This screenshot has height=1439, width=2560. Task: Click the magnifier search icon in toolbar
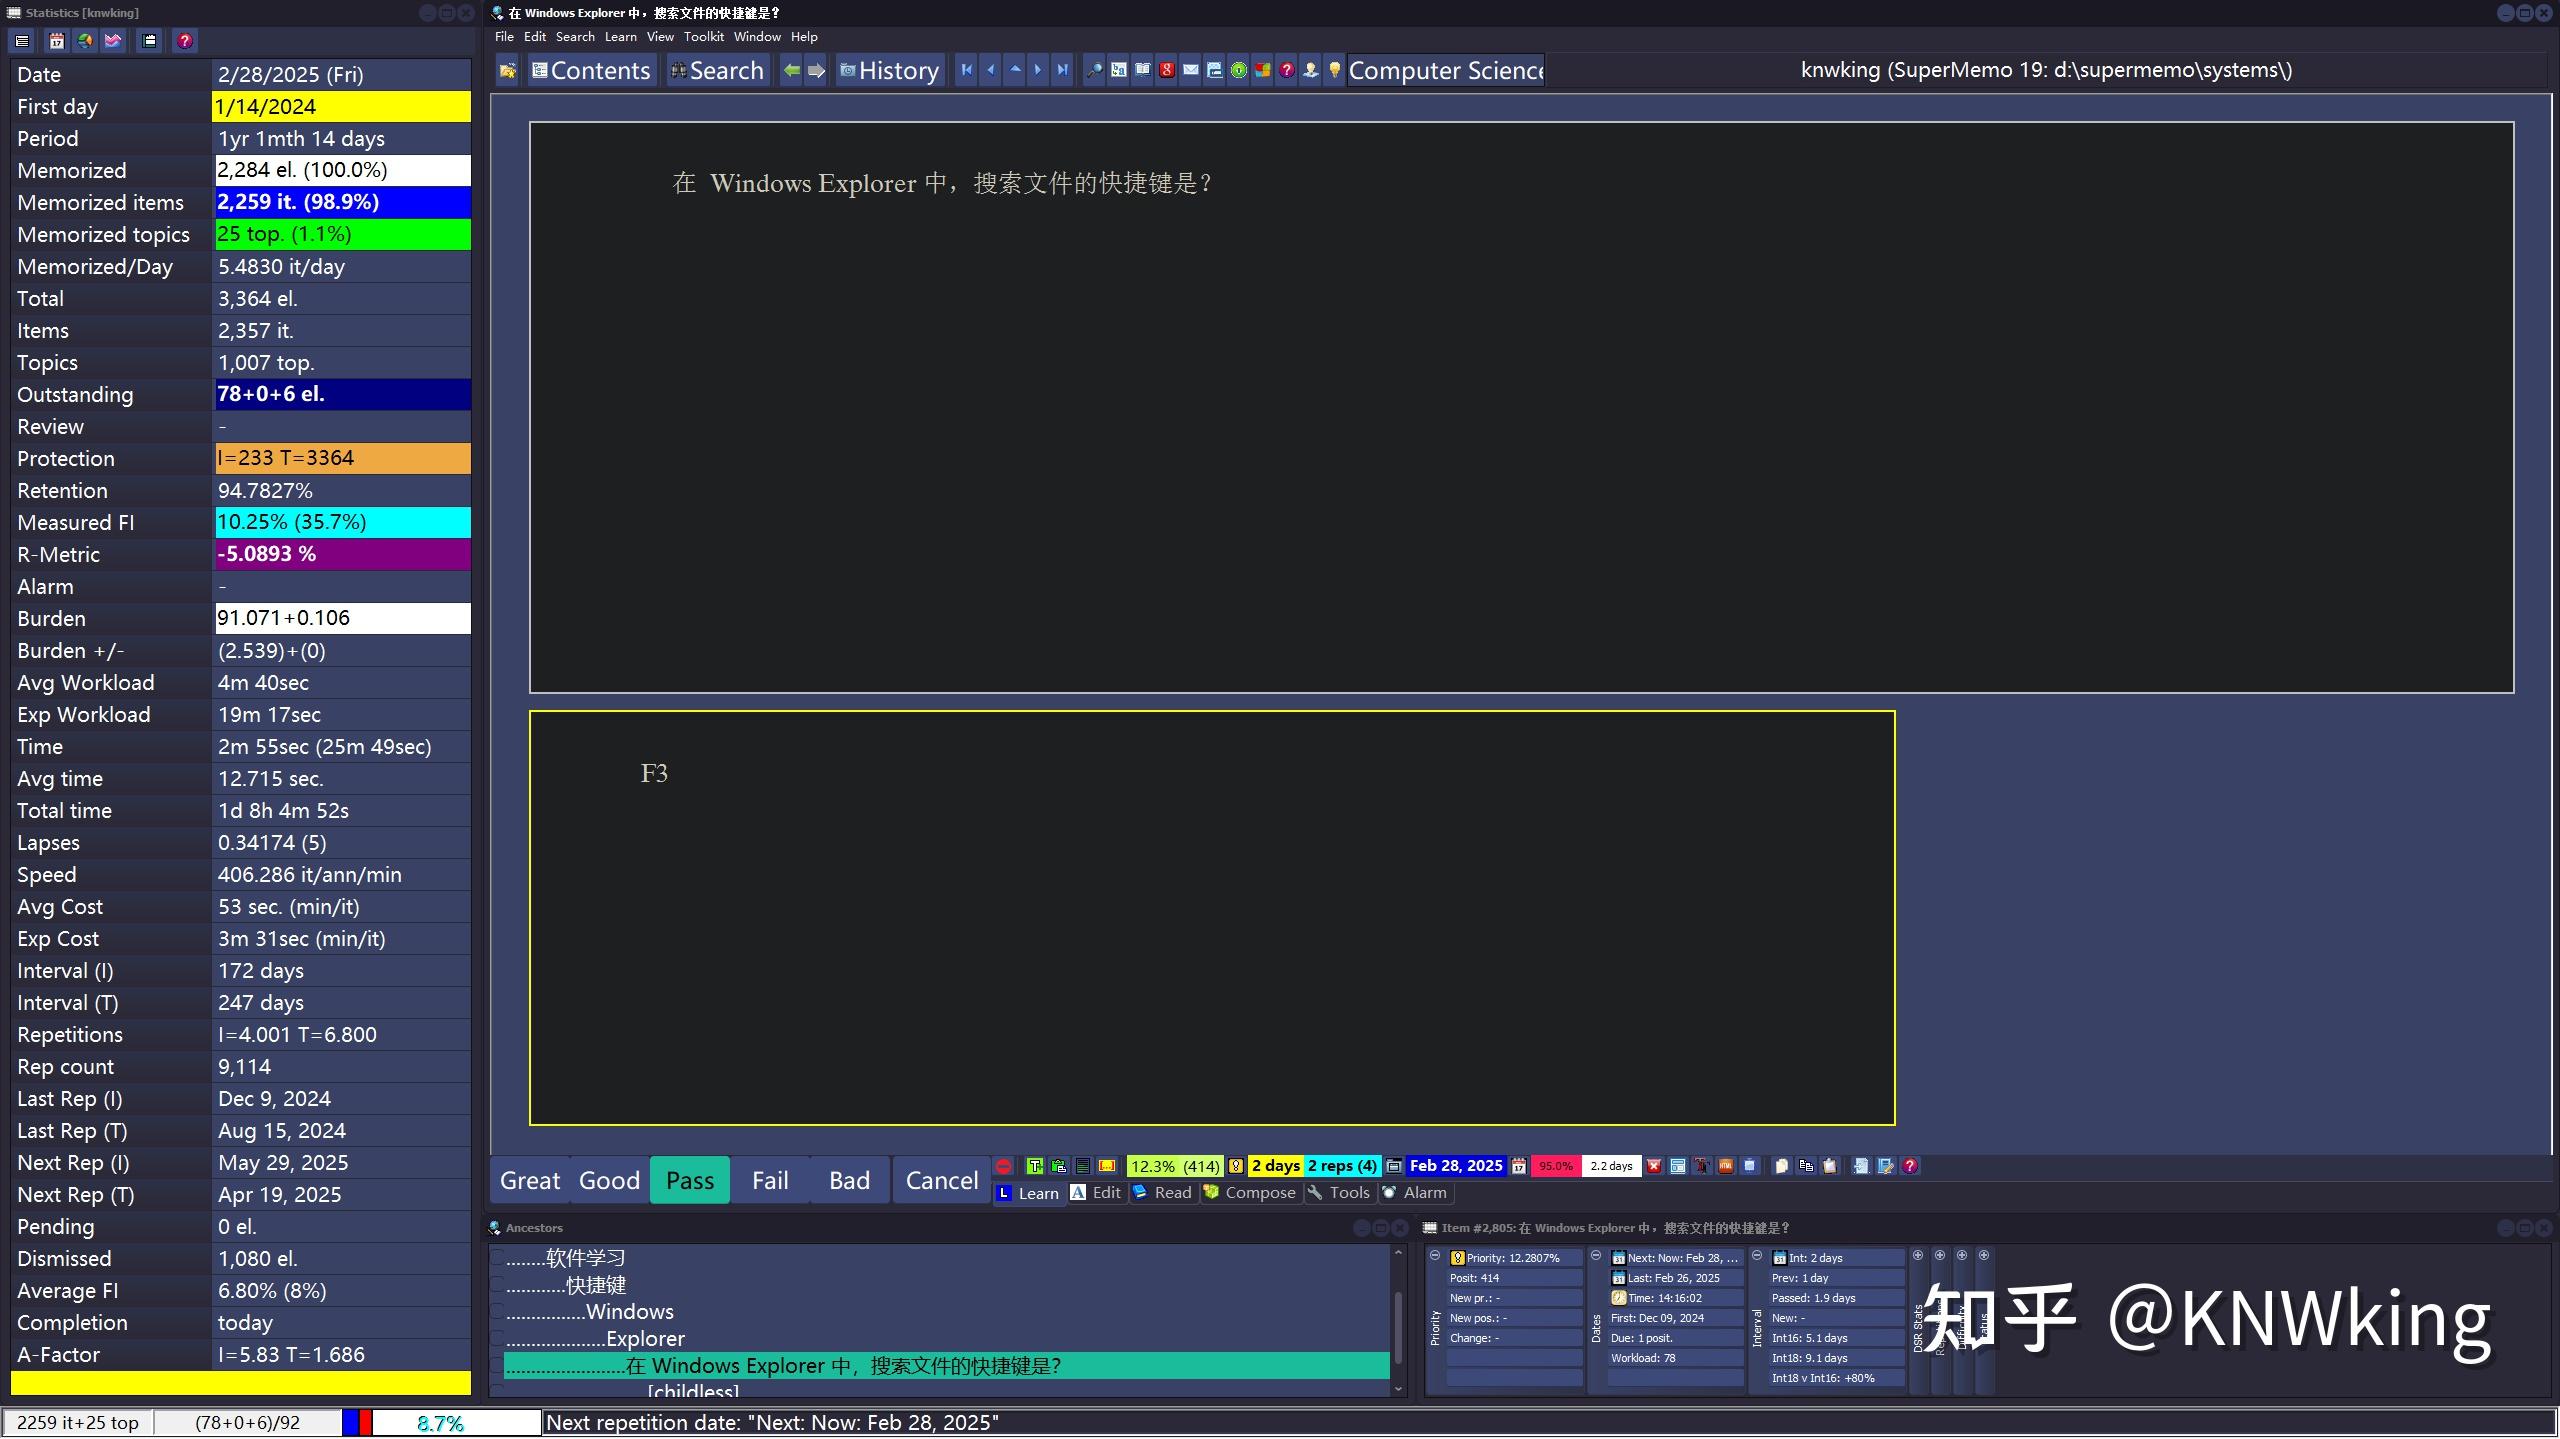click(1094, 70)
